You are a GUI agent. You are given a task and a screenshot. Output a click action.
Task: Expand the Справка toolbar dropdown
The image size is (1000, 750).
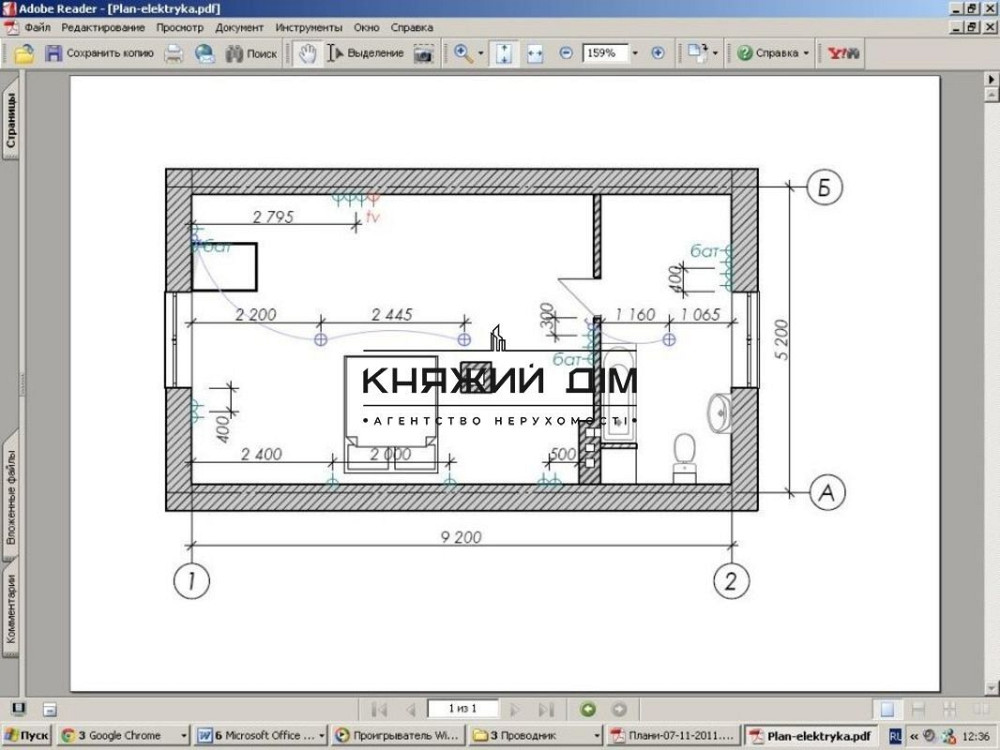[807, 53]
